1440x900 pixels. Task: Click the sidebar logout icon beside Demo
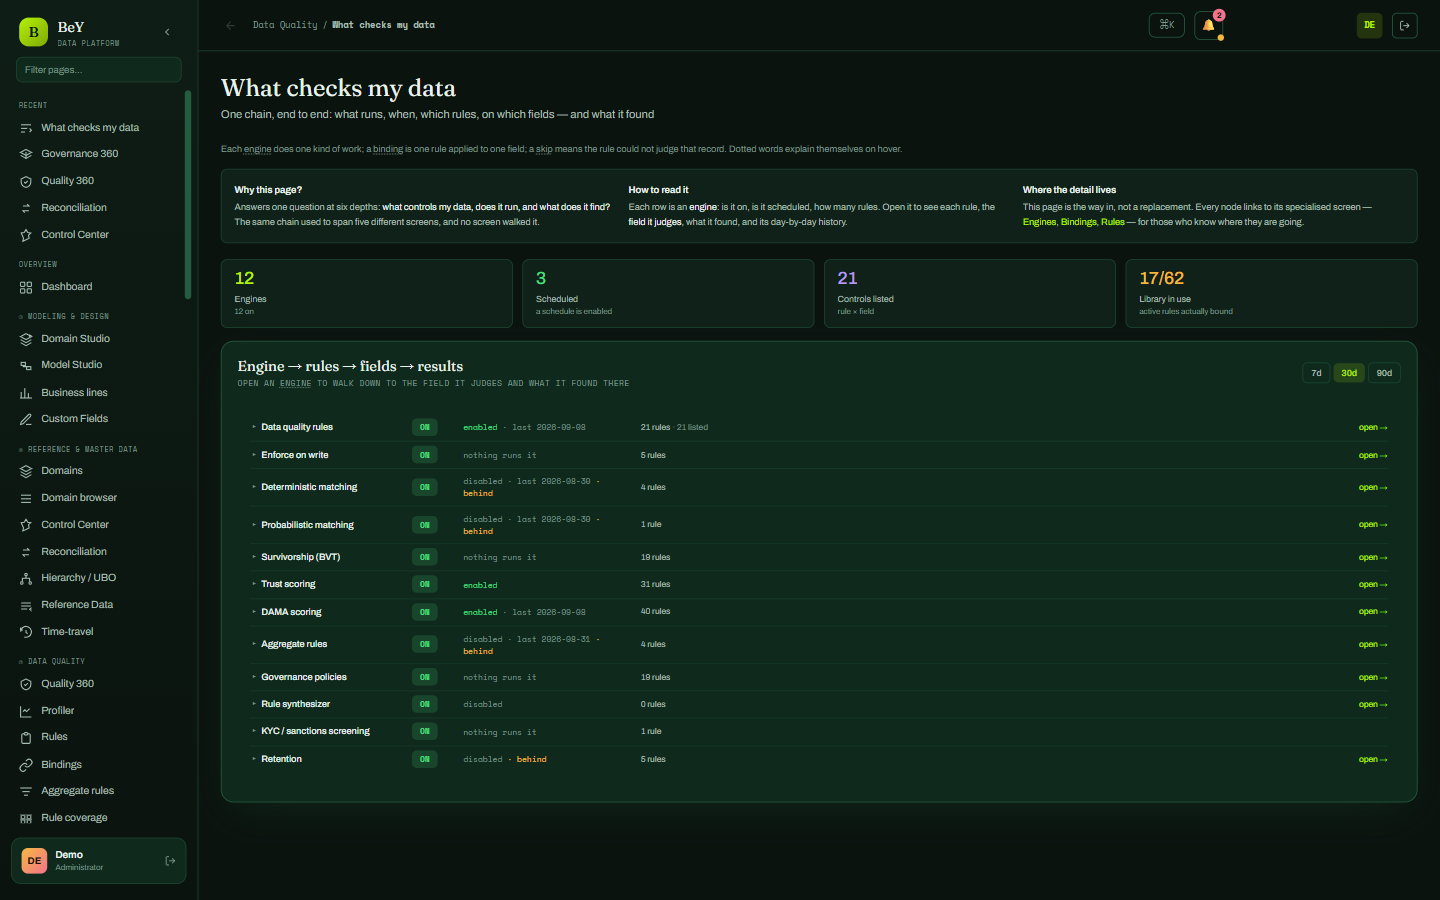(x=170, y=861)
